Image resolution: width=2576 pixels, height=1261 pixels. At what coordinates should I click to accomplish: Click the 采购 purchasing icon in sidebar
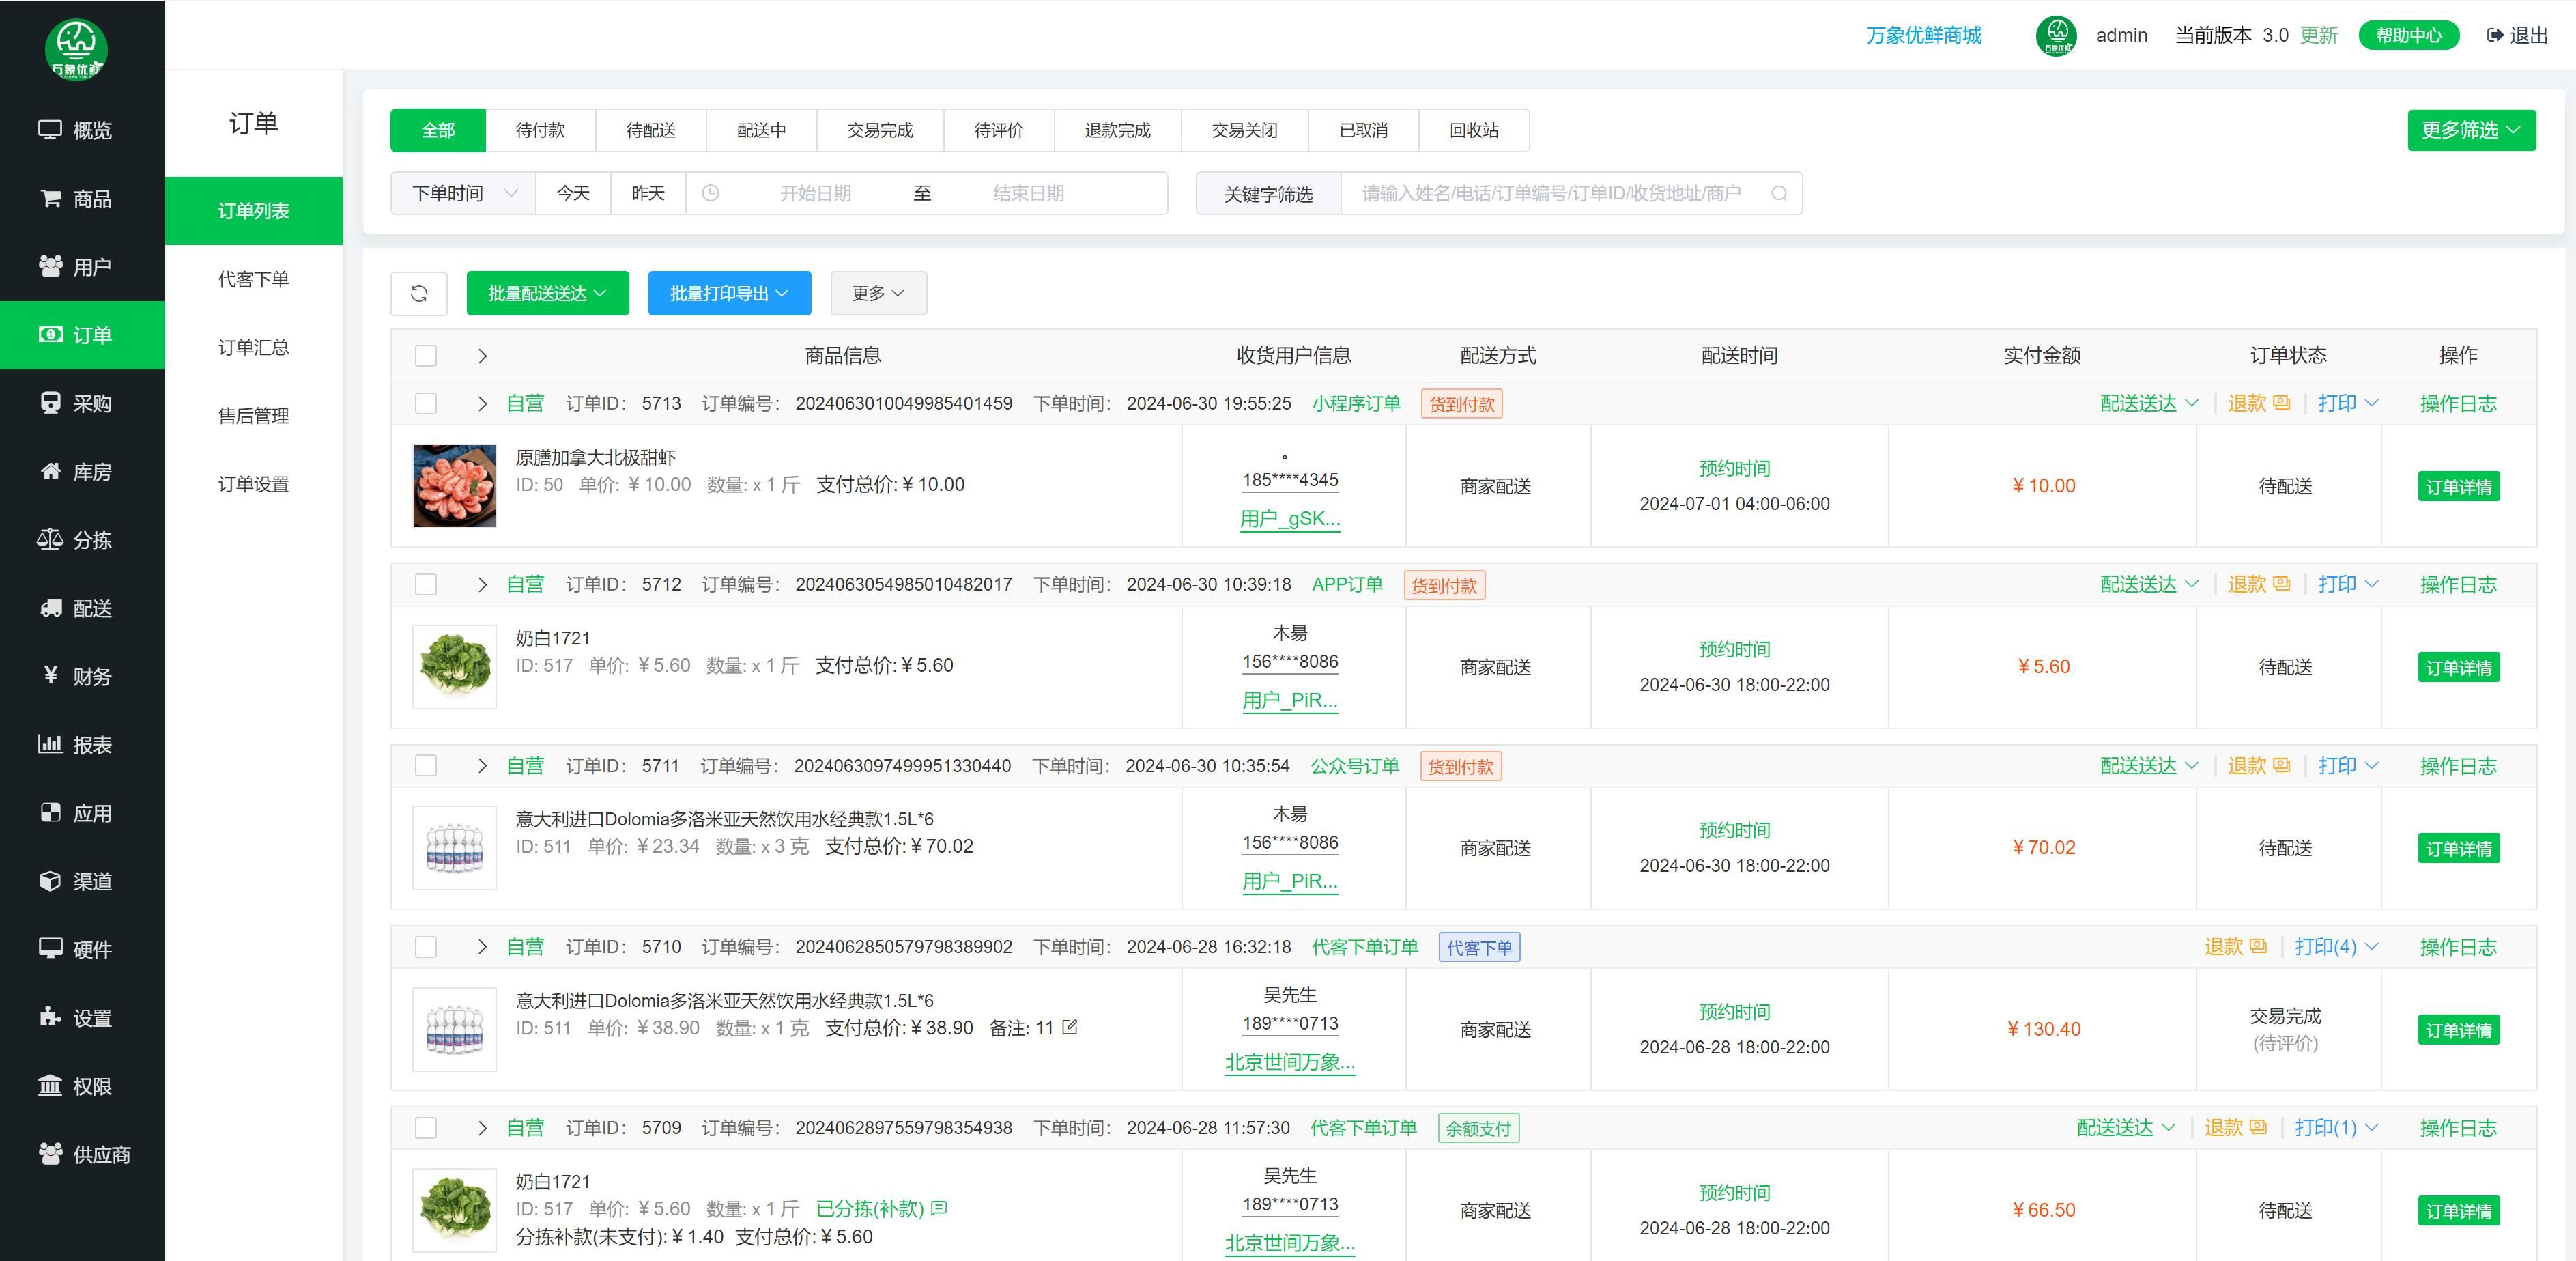coord(50,402)
